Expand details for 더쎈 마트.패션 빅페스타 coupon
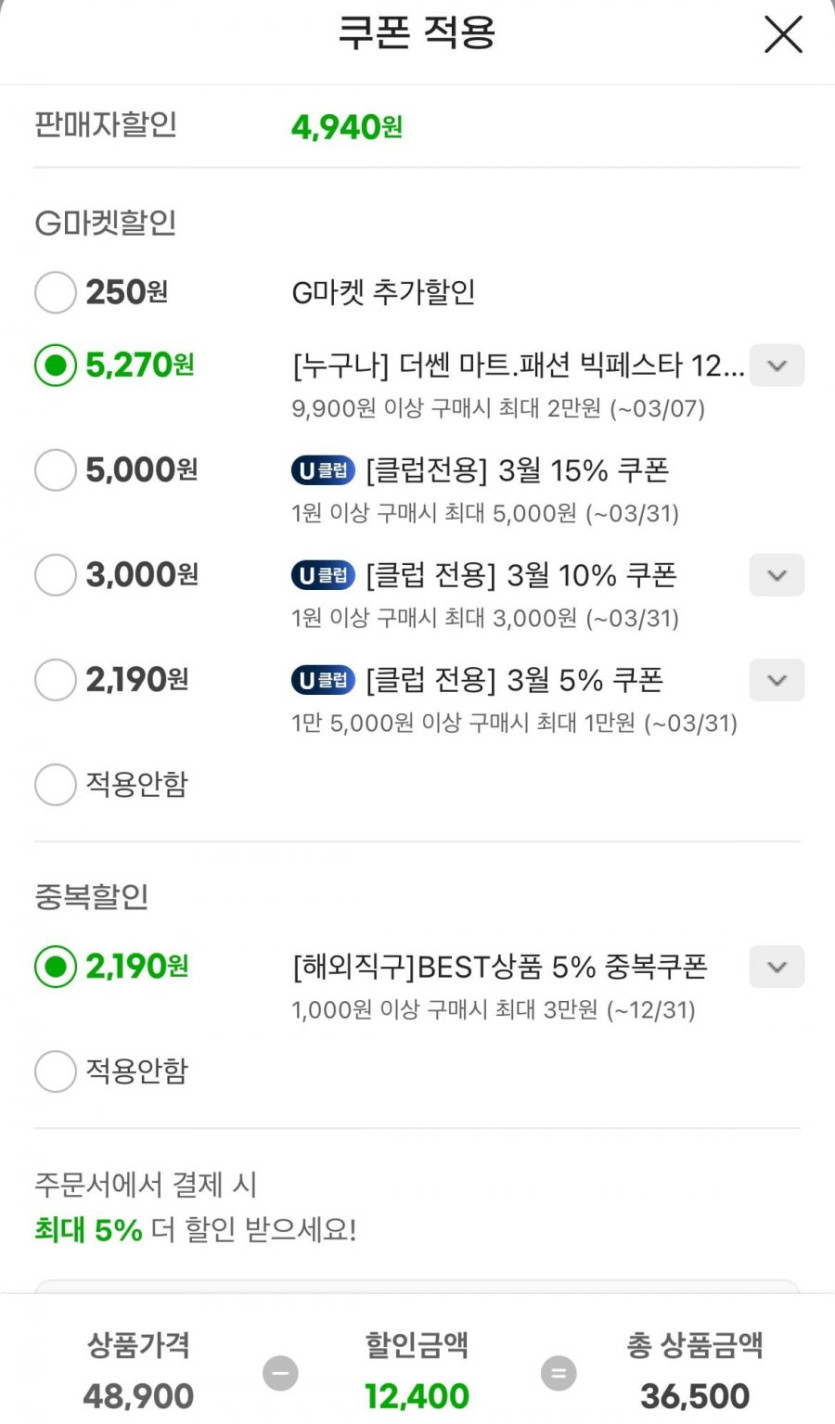The height and width of the screenshot is (1424, 835). [777, 366]
